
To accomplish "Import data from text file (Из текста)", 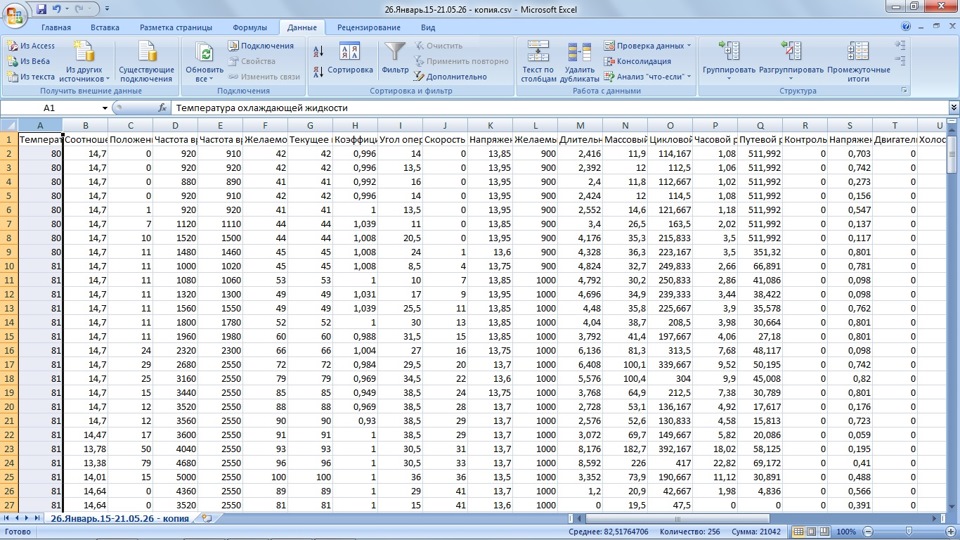I will click(31, 77).
